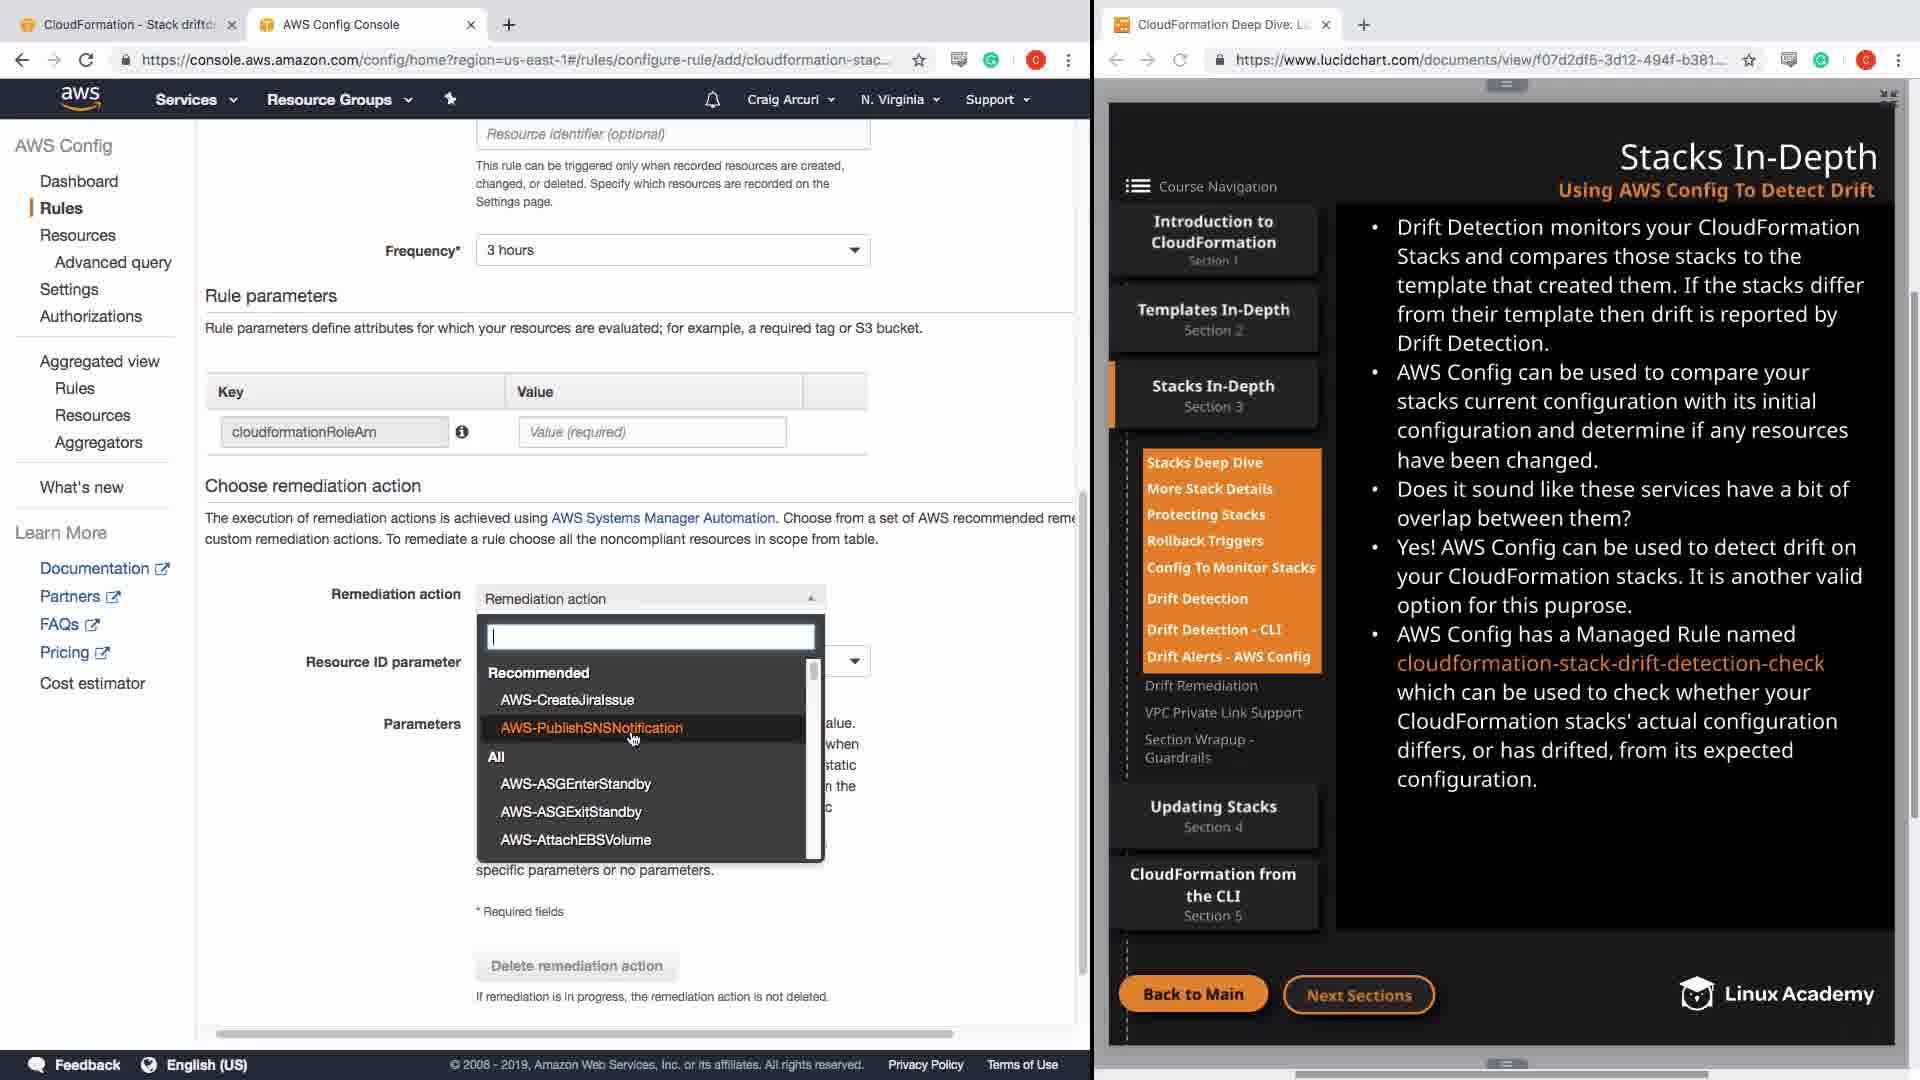Open Course Navigation hamburger icon
This screenshot has width=1920, height=1080.
pyautogui.click(x=1137, y=186)
